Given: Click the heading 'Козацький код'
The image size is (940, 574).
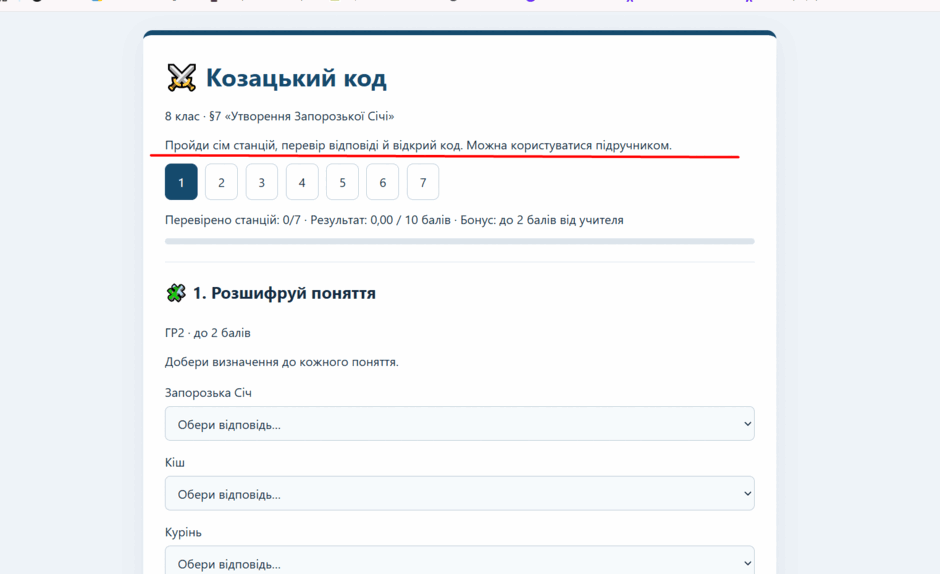Looking at the screenshot, I should tap(296, 78).
